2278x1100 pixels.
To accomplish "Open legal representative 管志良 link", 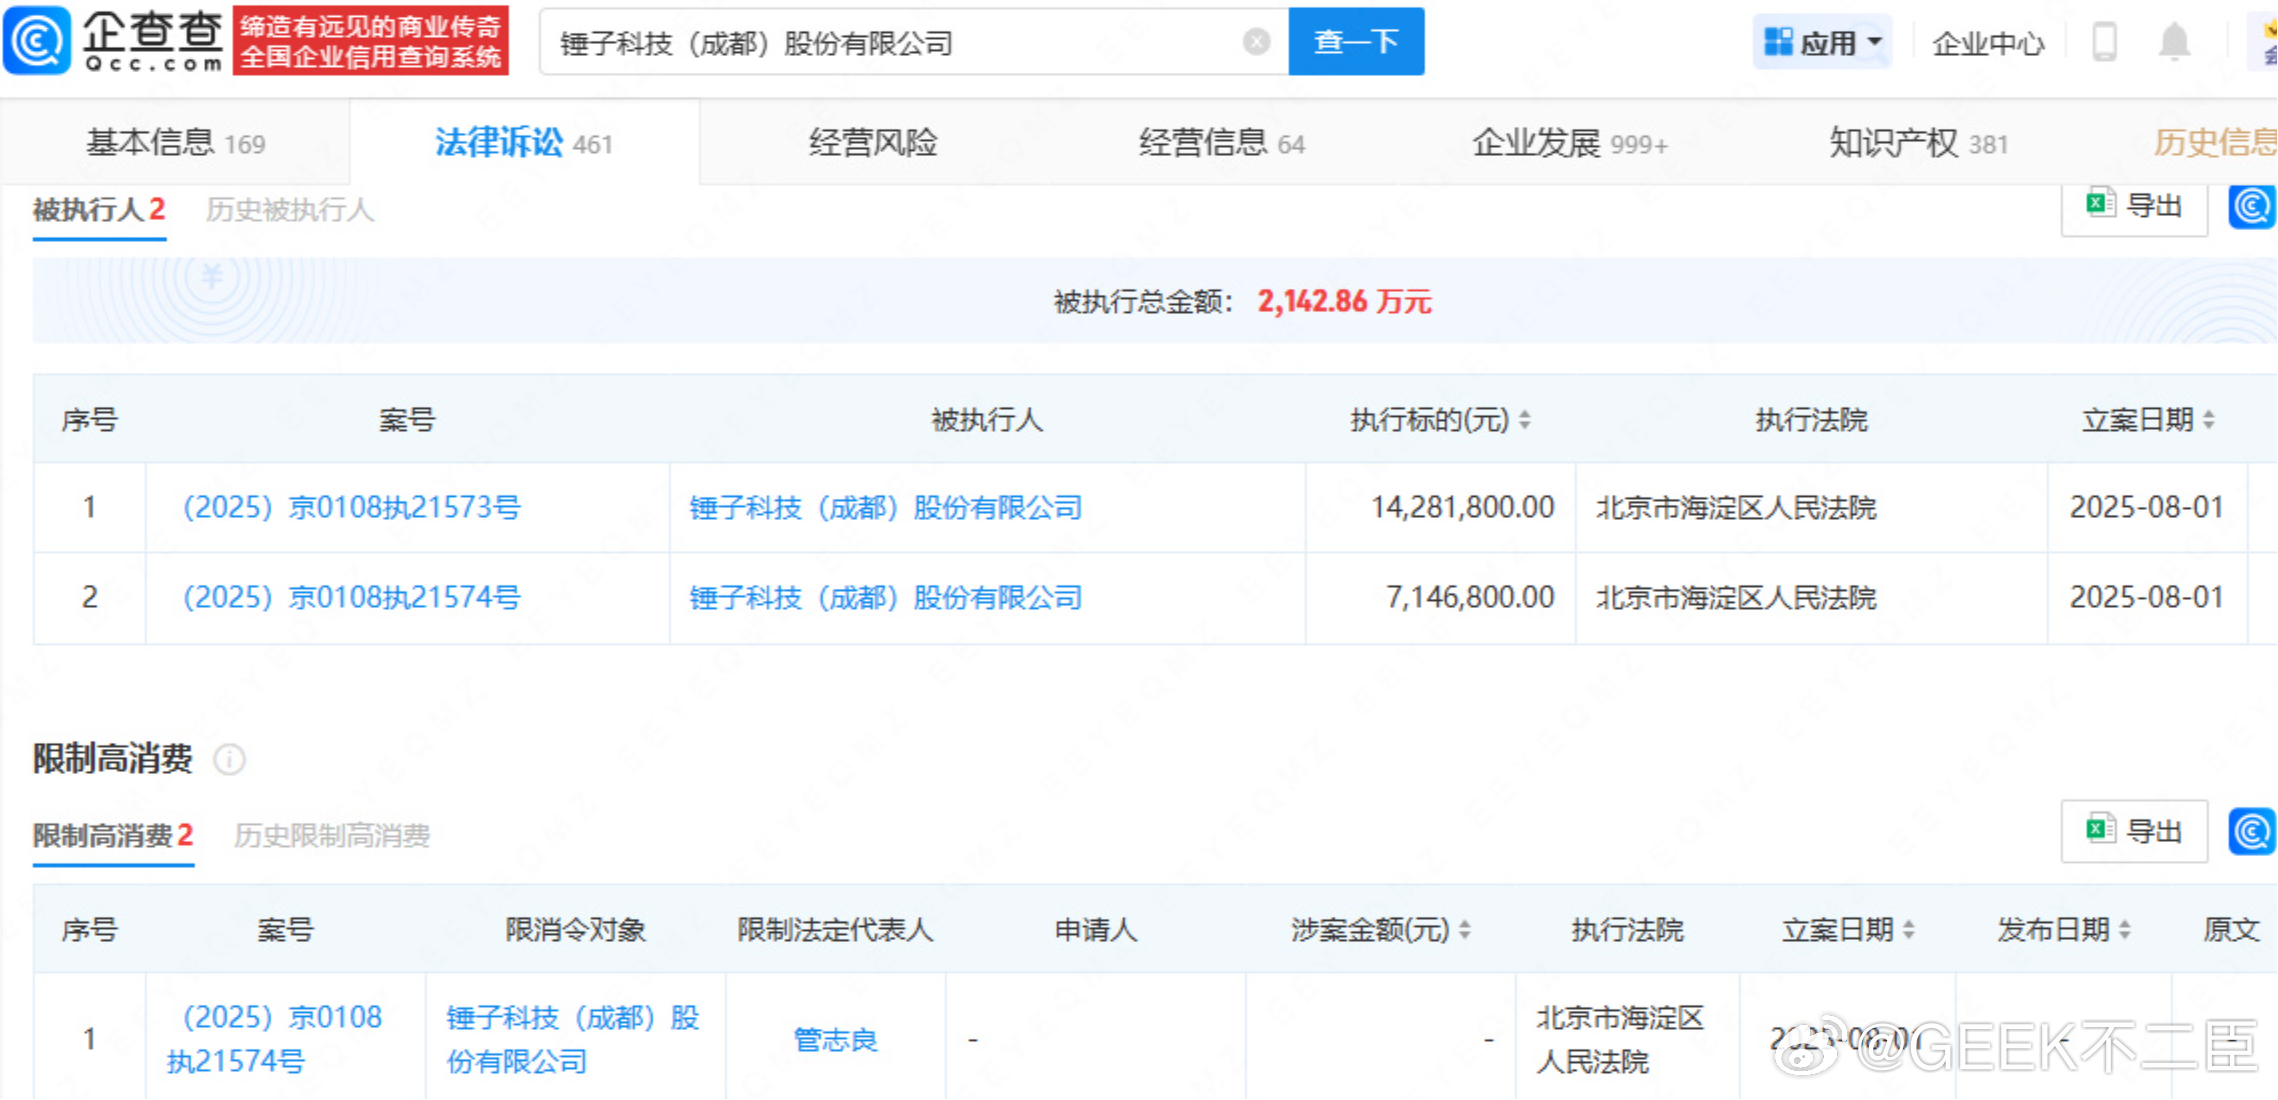I will click(x=835, y=1040).
